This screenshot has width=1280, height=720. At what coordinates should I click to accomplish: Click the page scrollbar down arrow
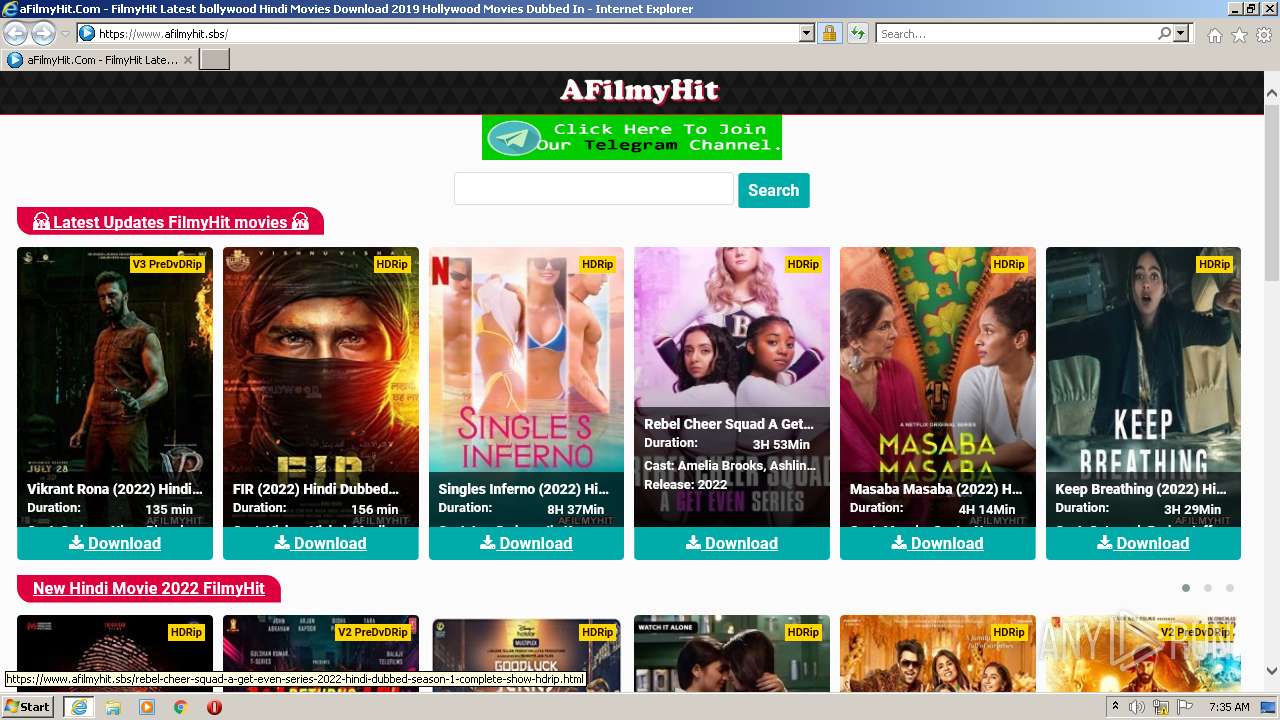pyautogui.click(x=1271, y=671)
